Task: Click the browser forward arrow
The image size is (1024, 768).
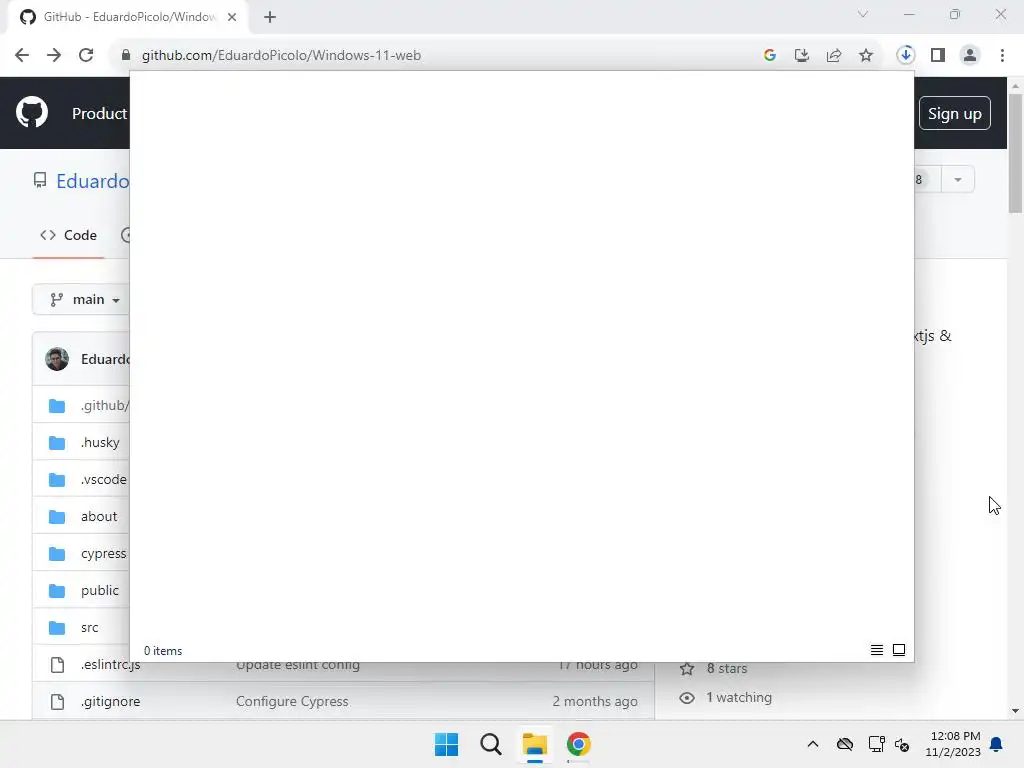Action: 54,56
